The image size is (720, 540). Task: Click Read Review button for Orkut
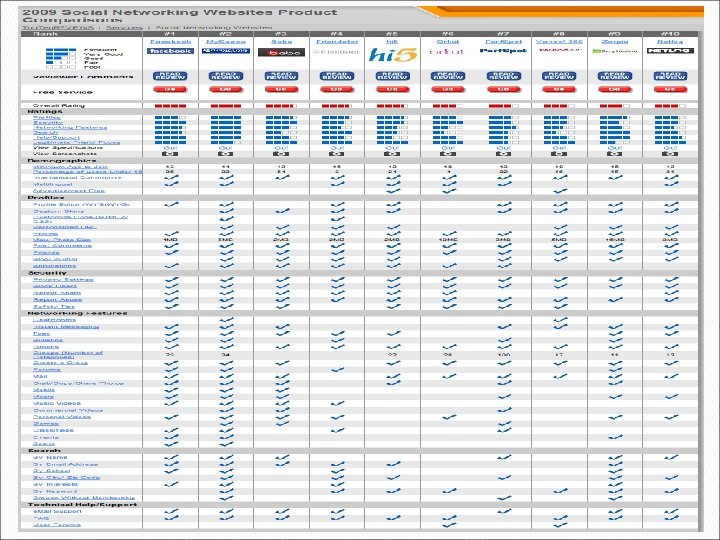pos(448,76)
